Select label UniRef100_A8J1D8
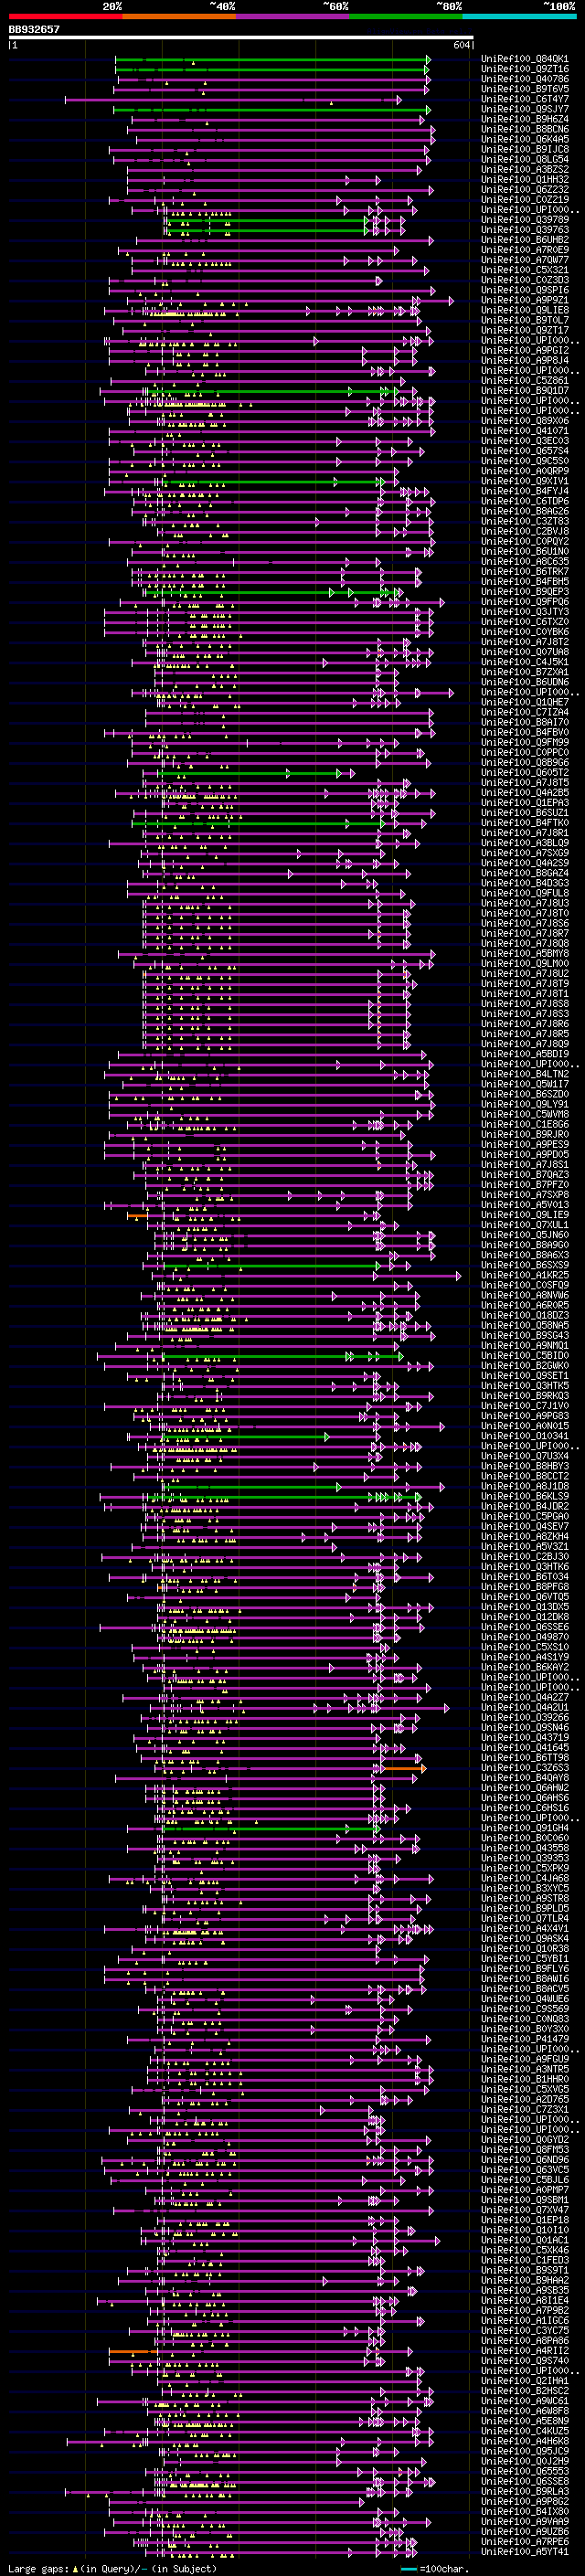This screenshot has width=585, height=2576. 525,1486
